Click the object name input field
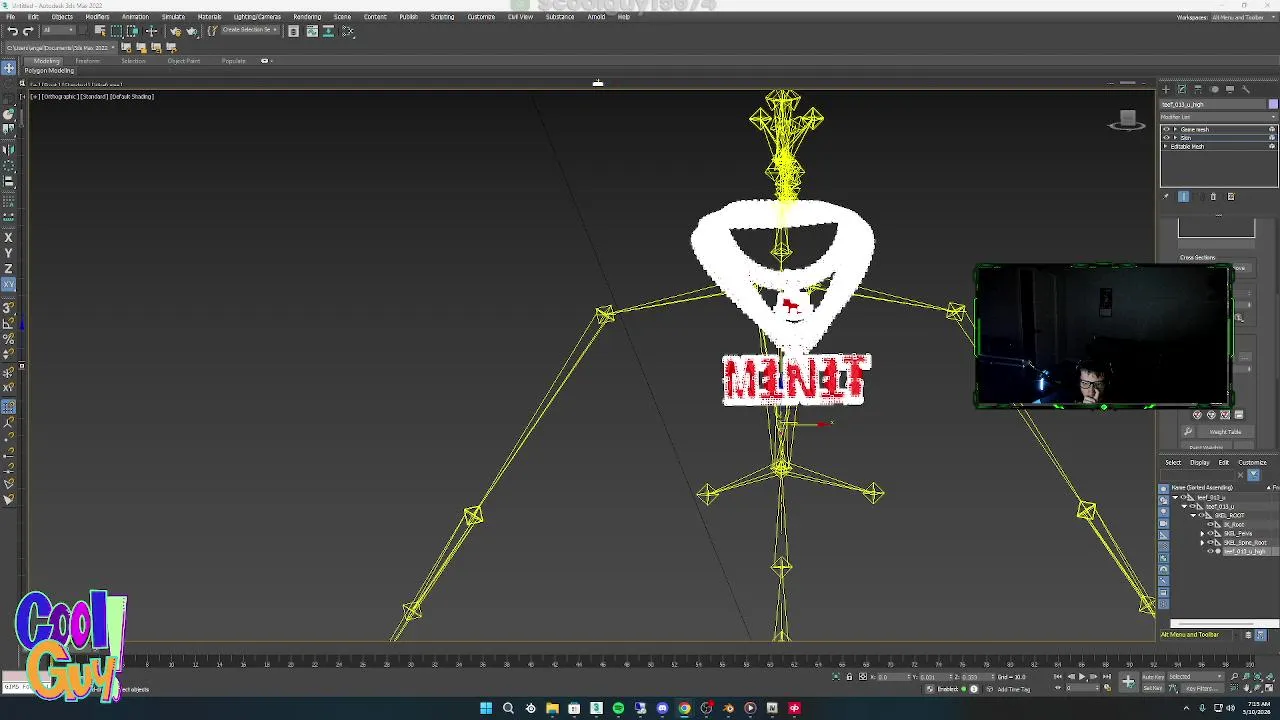 coord(1213,104)
